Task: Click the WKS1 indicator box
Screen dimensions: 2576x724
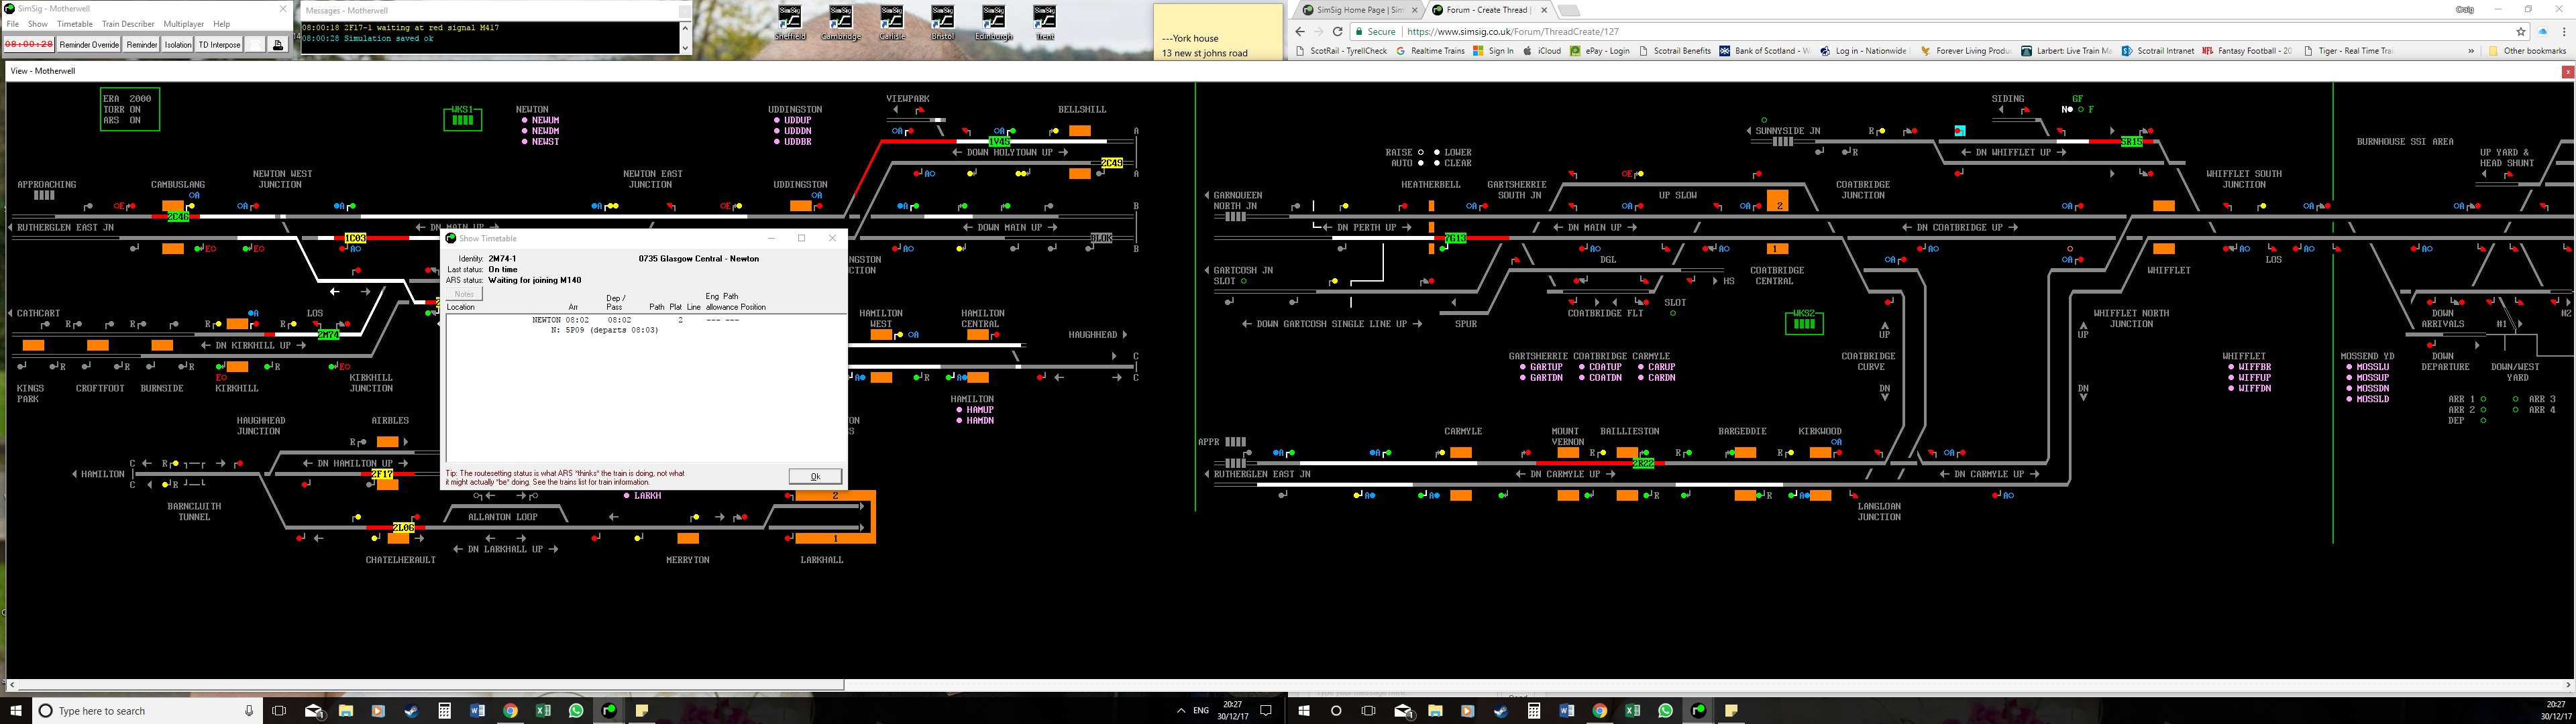Action: (462, 118)
